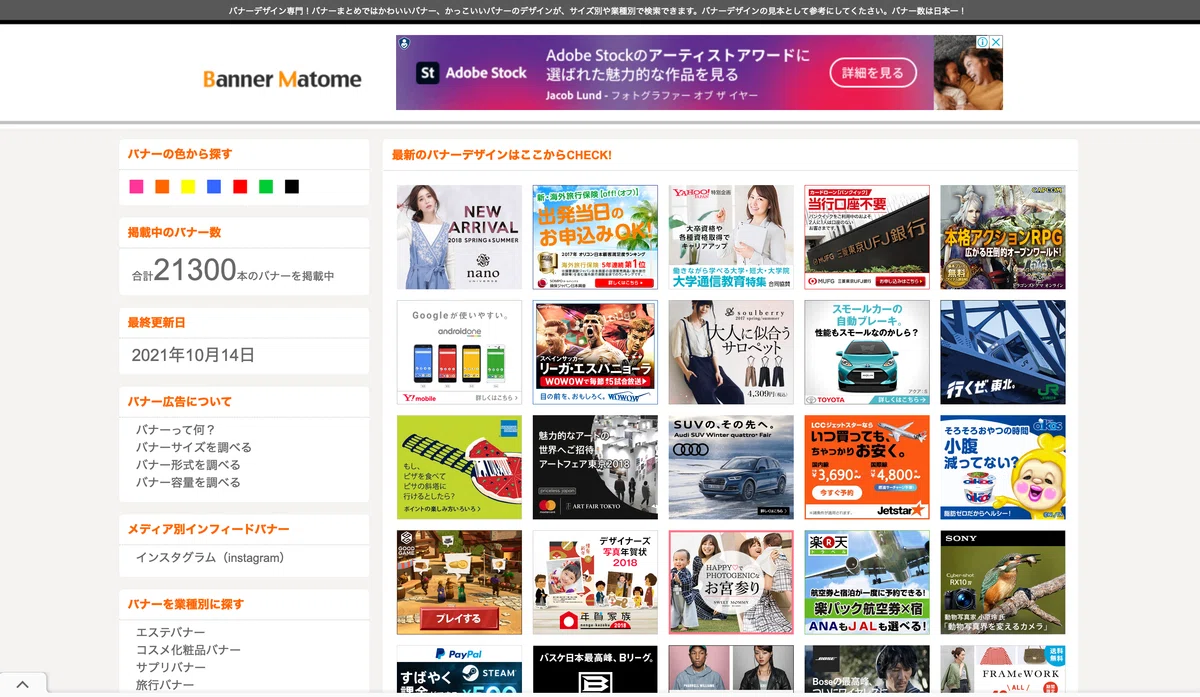Viewport: 1200px width, 697px height.
Task: Browse the サプリバナー category
Action: click(x=171, y=668)
